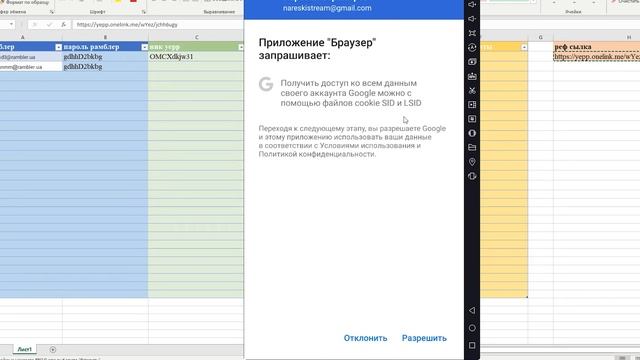Select cell with password gdhhD2bkbg in row 2
This screenshot has width=640, height=360.
105,57
